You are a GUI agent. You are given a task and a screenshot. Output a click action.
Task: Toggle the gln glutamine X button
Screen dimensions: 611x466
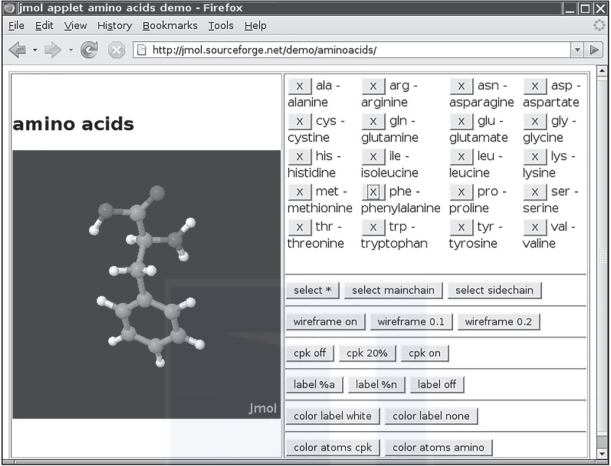[373, 122]
